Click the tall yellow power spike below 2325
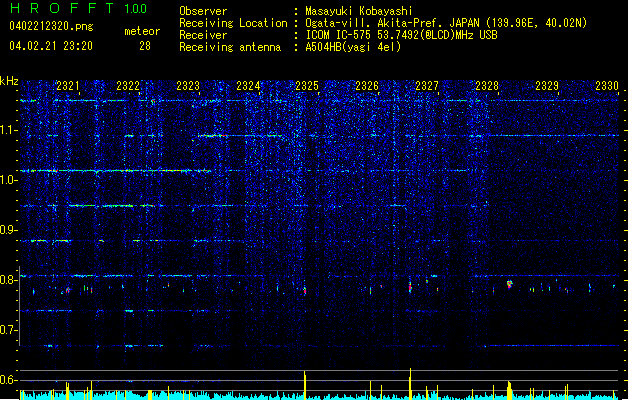Image resolution: width=629 pixels, height=400 pixels. point(305,385)
